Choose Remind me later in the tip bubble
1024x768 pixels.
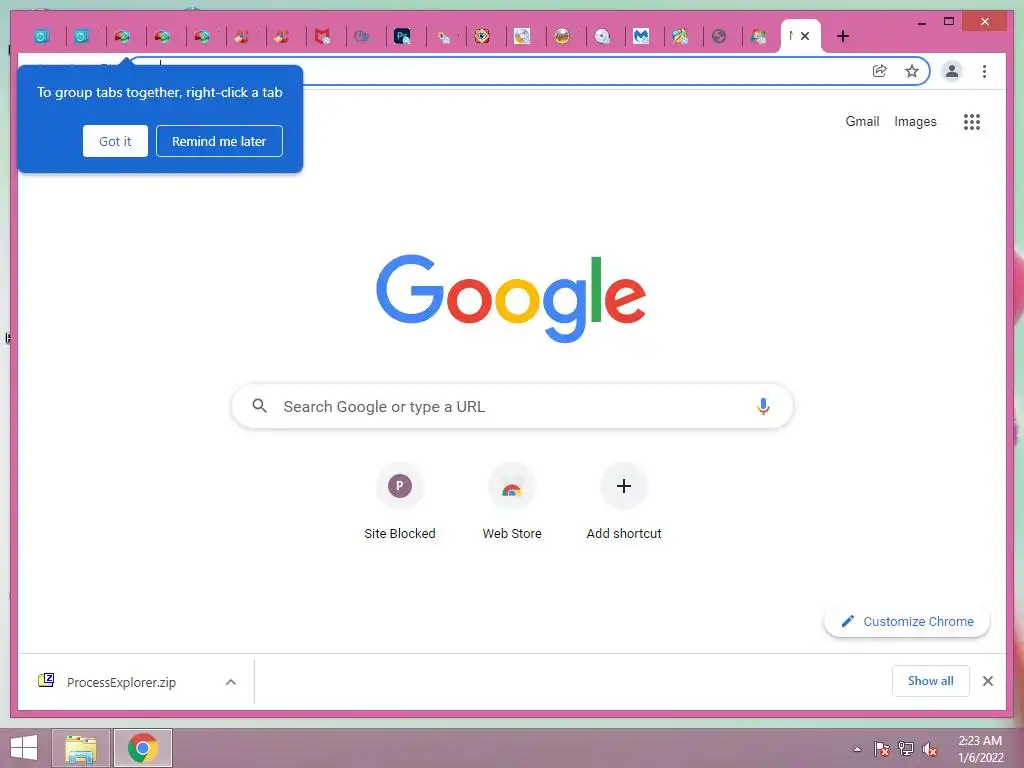point(219,141)
